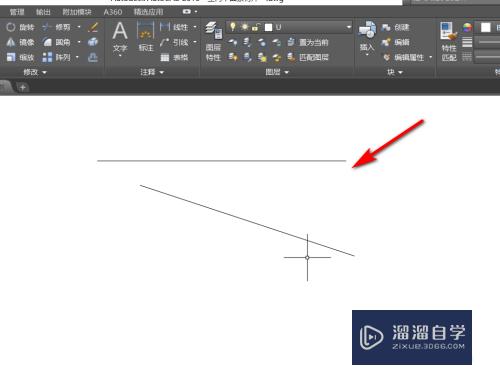
Task: Click layer color square in layer dropdown
Action: [268, 27]
